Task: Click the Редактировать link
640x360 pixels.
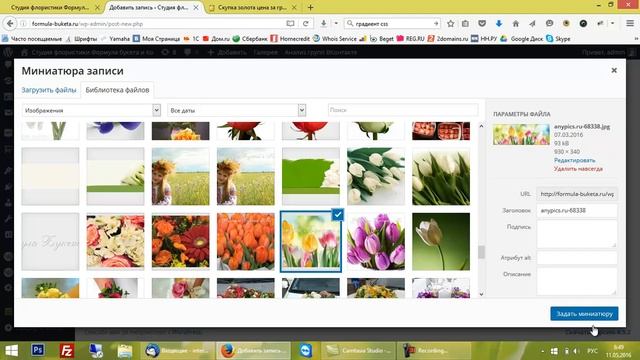Action: click(x=575, y=160)
